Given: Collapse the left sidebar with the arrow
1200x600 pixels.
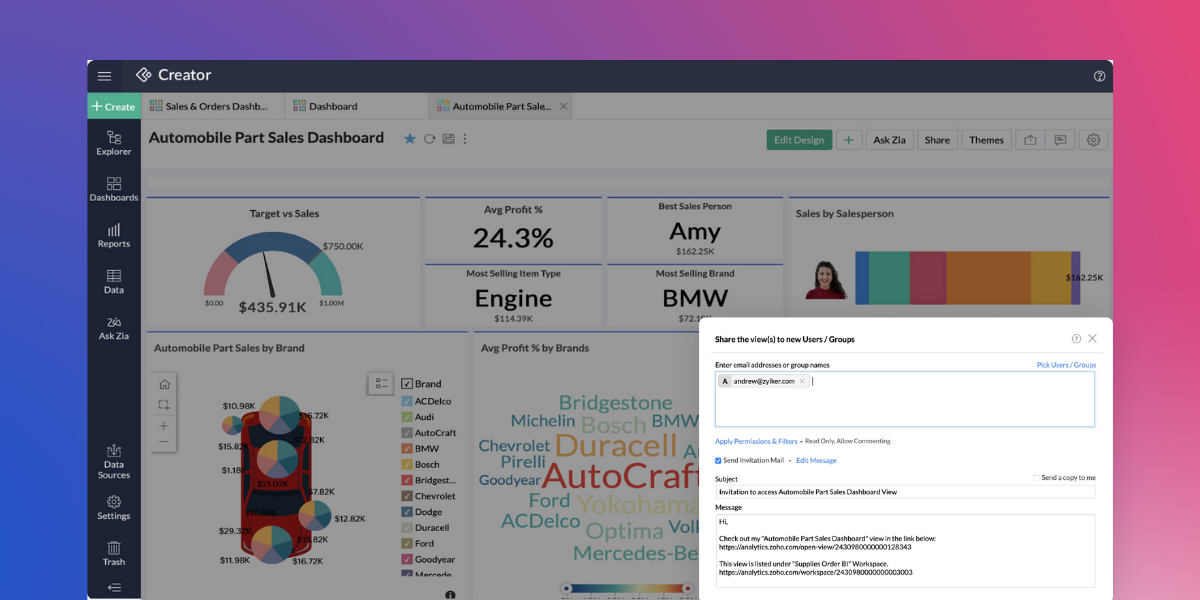Looking at the screenshot, I should [x=114, y=588].
